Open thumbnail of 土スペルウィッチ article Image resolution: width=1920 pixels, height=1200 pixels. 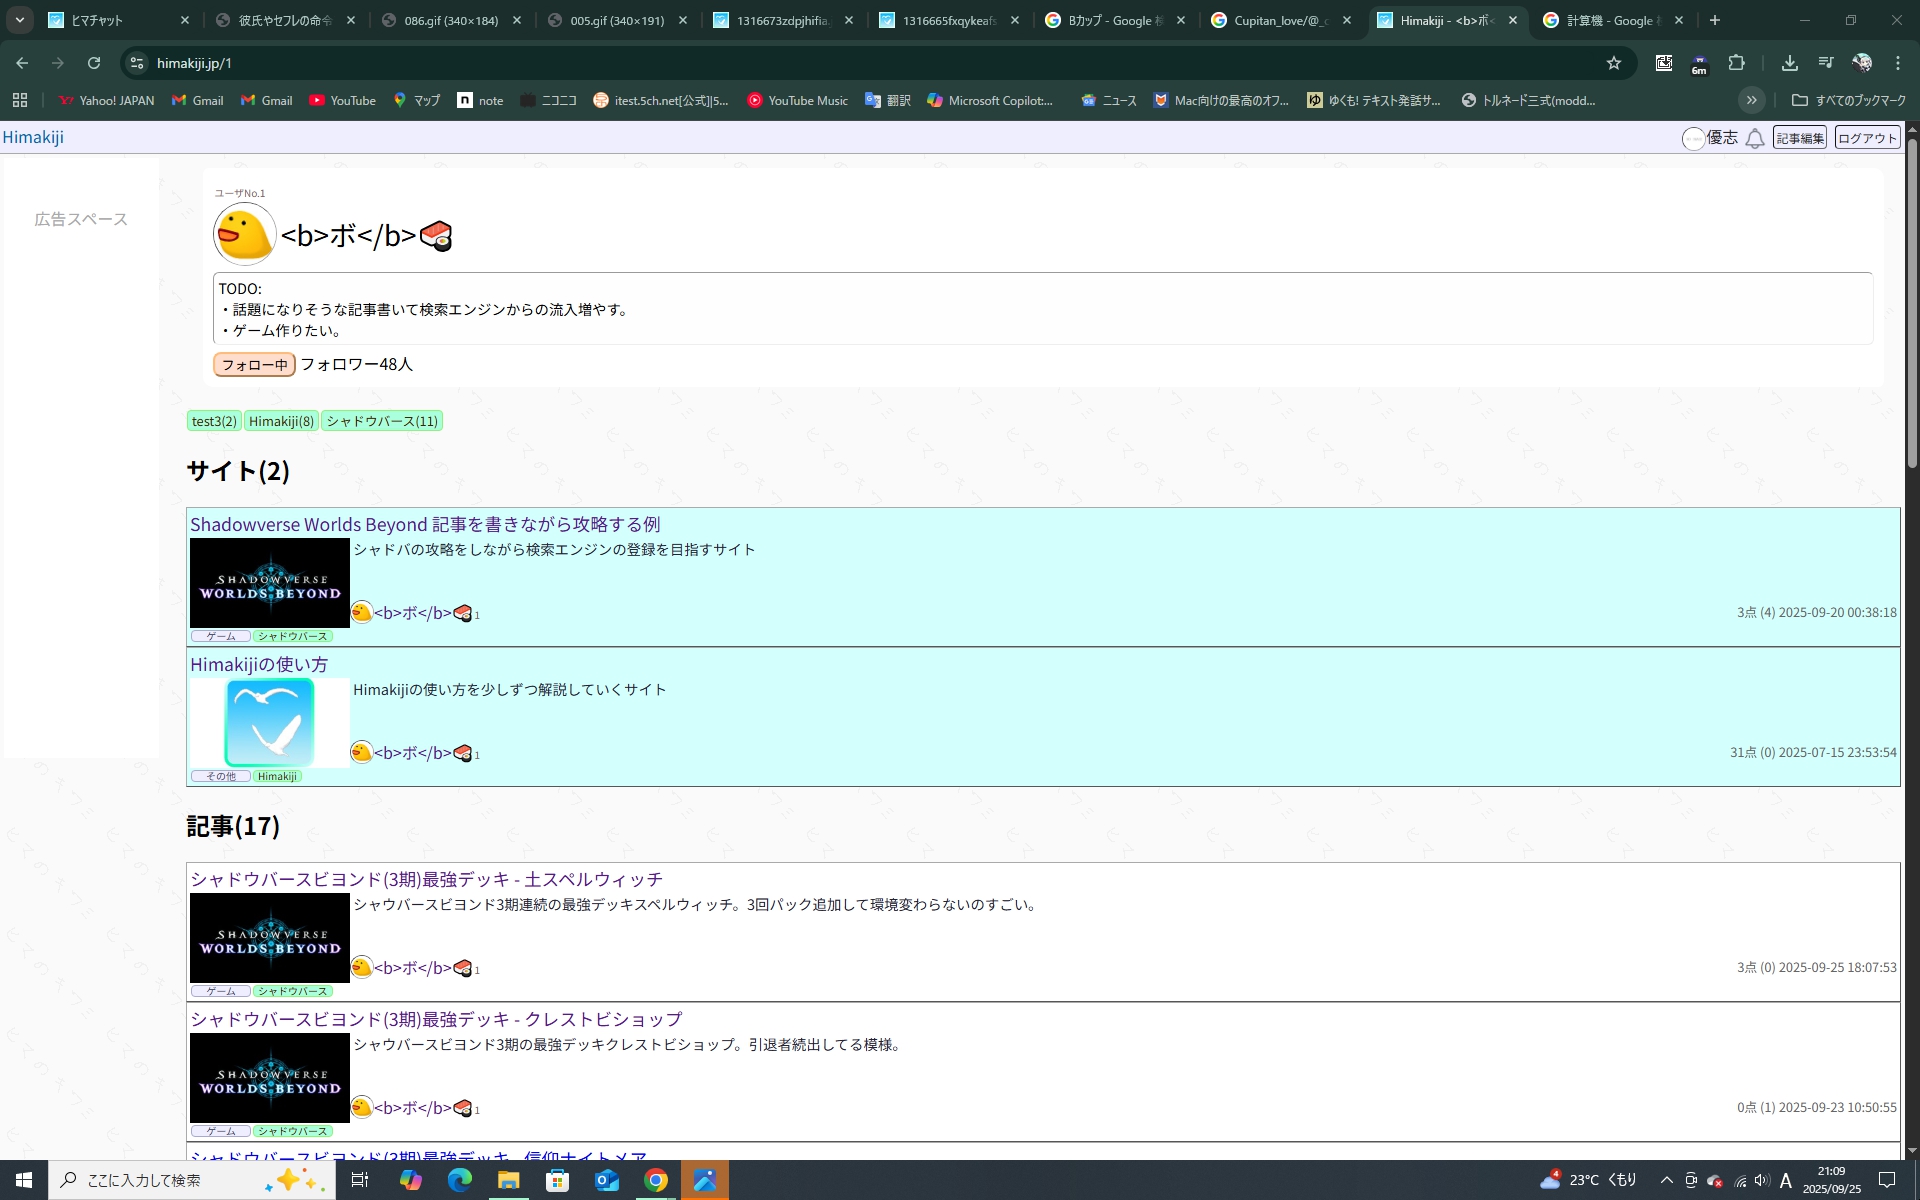point(270,938)
